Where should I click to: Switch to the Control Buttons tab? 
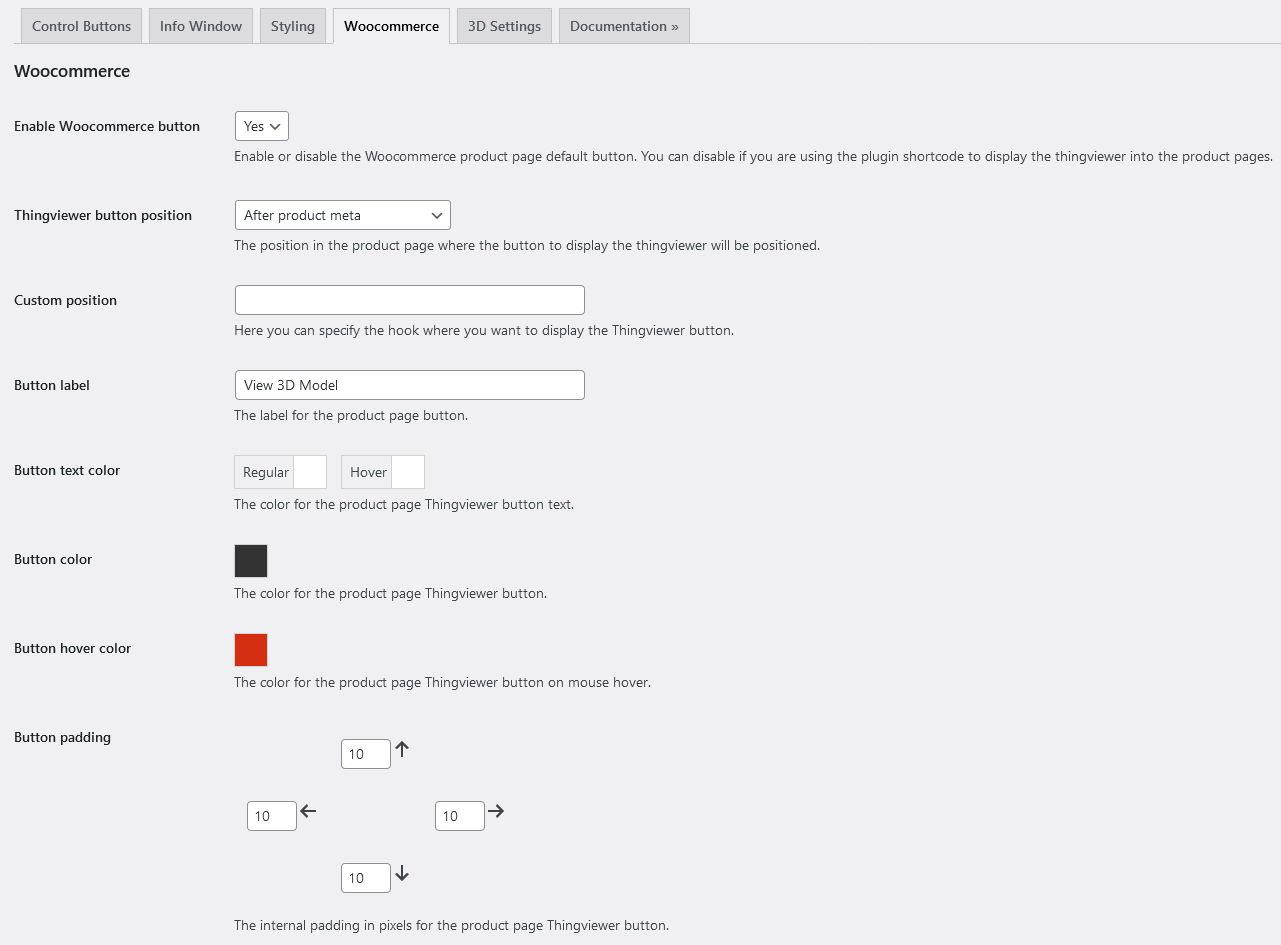[x=81, y=26]
